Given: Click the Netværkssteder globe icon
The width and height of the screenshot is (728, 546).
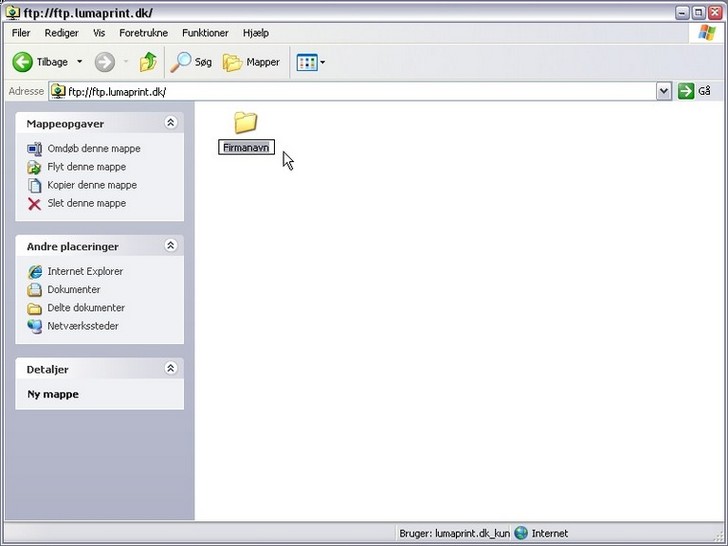Looking at the screenshot, I should 34,326.
